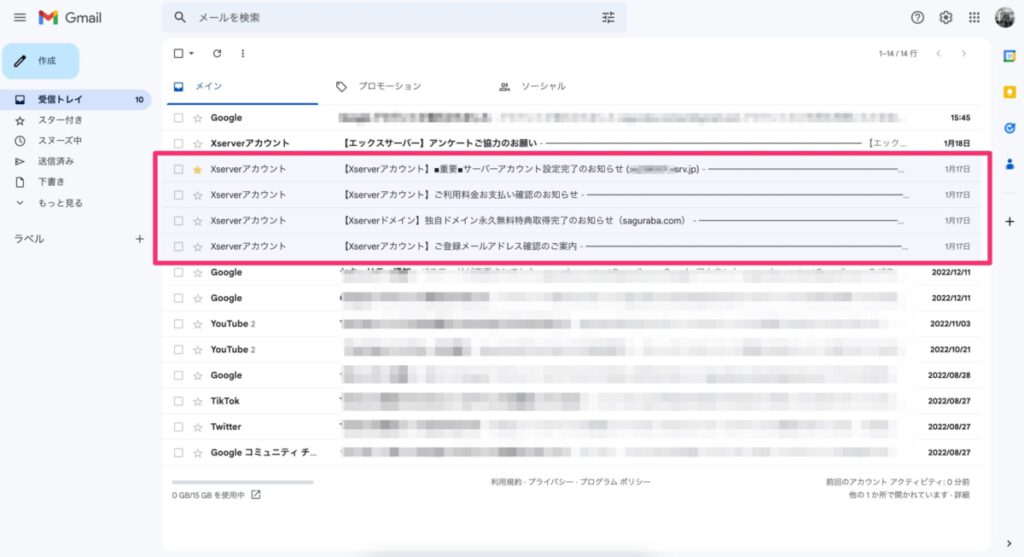Screen dimensions: 1024x557
Task: Open the more options three-dot menu
Action: tap(243, 54)
